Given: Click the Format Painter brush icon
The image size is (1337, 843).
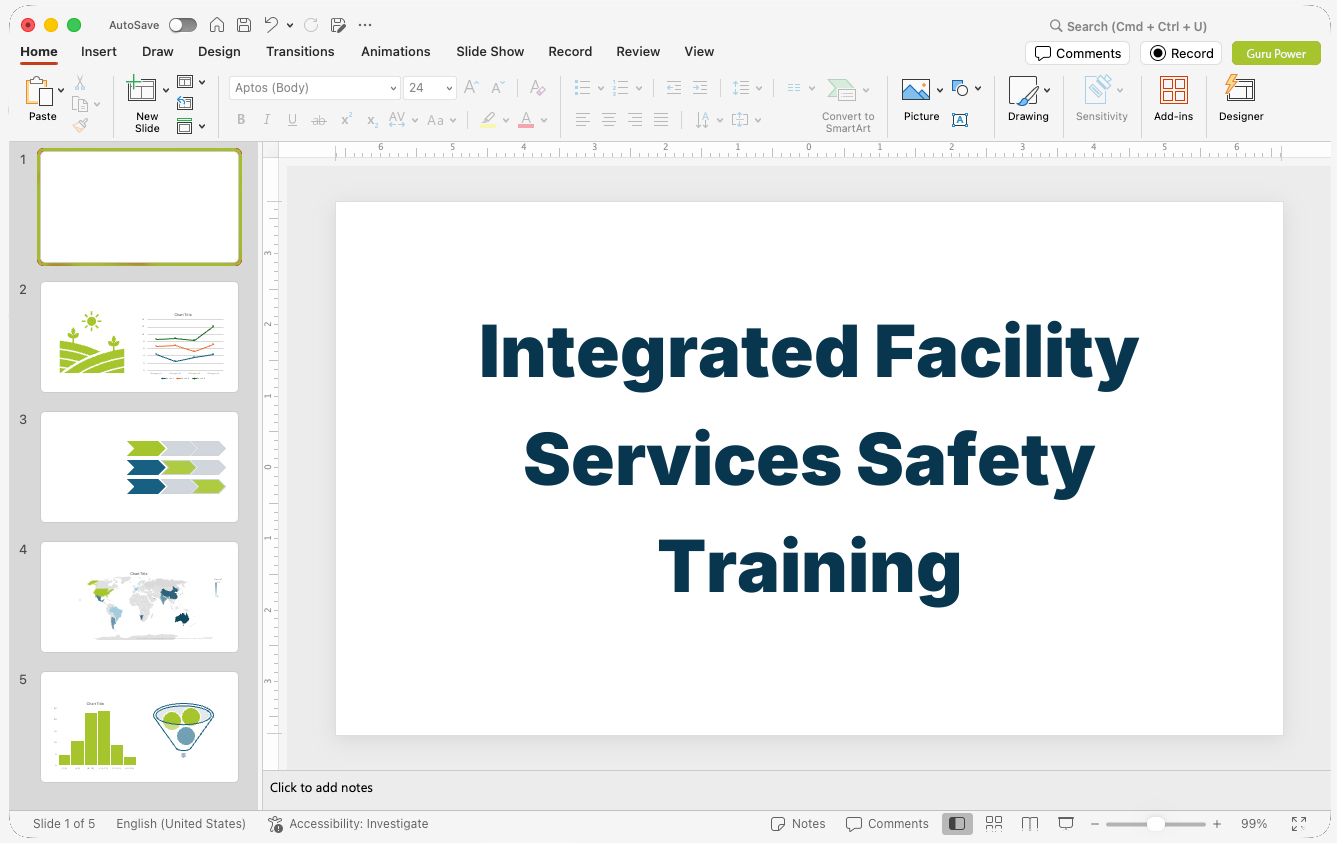Looking at the screenshot, I should tap(80, 125).
